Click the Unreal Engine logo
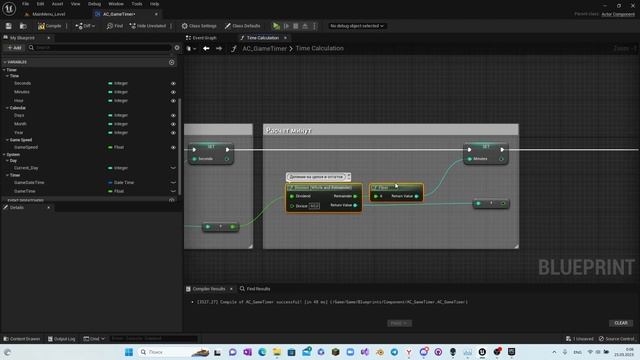This screenshot has height=360, width=640. (9, 8)
